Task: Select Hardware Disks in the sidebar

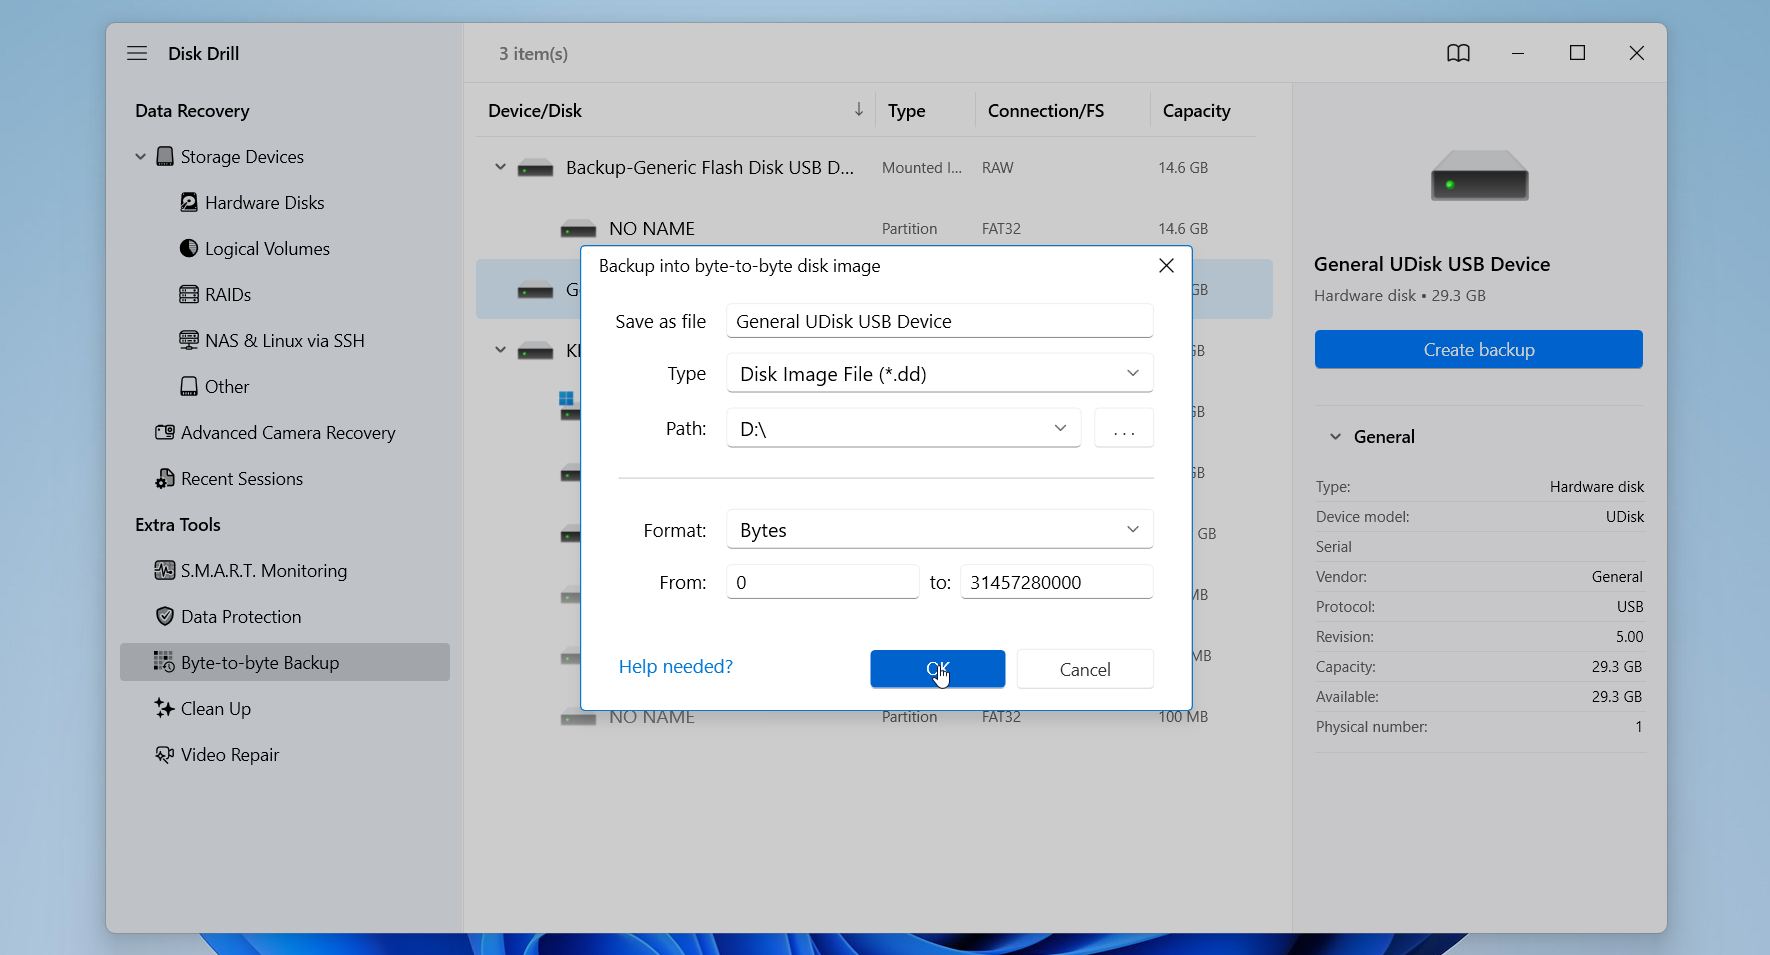Action: pyautogui.click(x=264, y=202)
